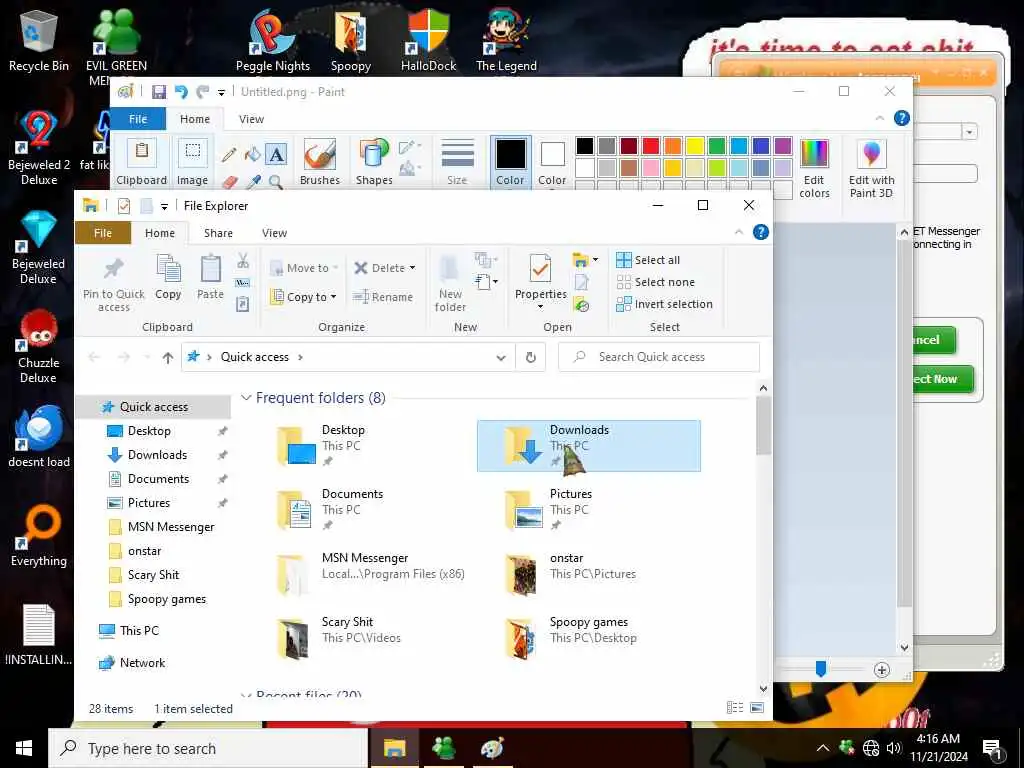This screenshot has height=768, width=1024.
Task: Open the Clipboard group in Paint
Action: point(141,162)
